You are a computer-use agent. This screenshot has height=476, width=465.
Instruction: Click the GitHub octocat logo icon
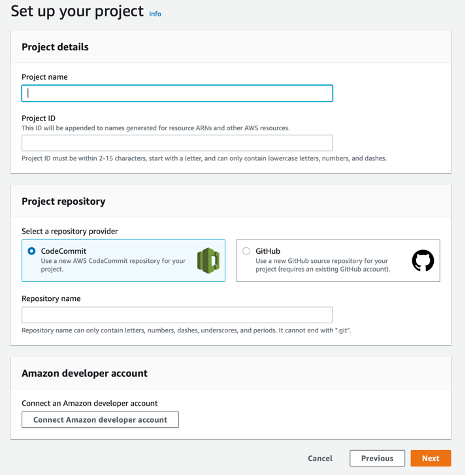[x=423, y=261]
